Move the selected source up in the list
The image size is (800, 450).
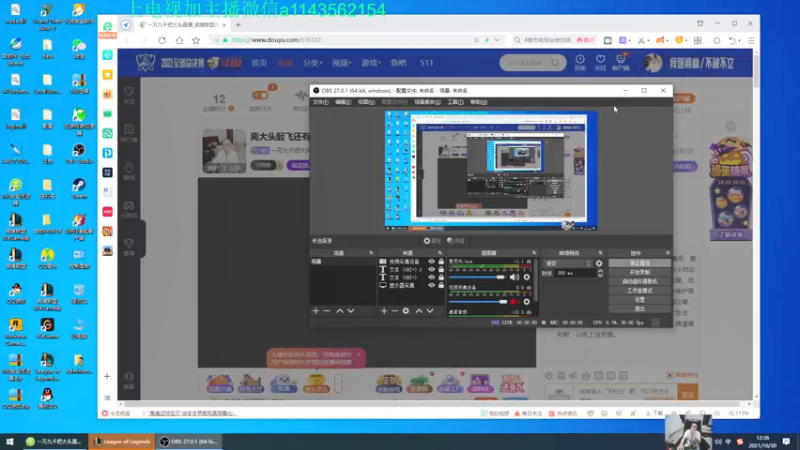click(x=419, y=311)
